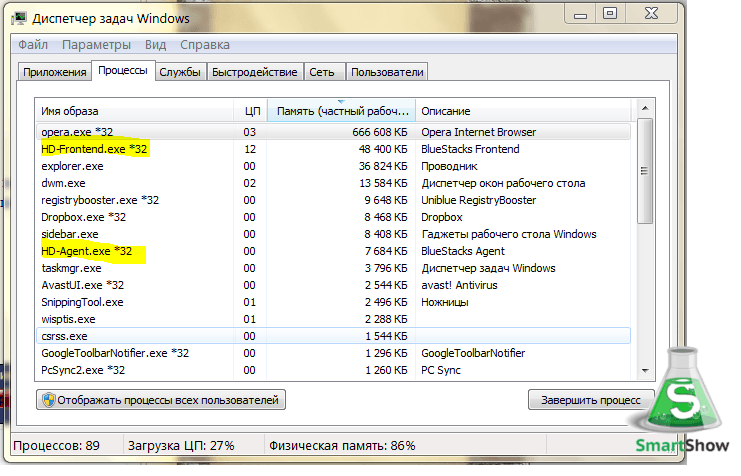Click the 13 584 КБ memory value
The height and width of the screenshot is (476, 741).
(x=383, y=183)
